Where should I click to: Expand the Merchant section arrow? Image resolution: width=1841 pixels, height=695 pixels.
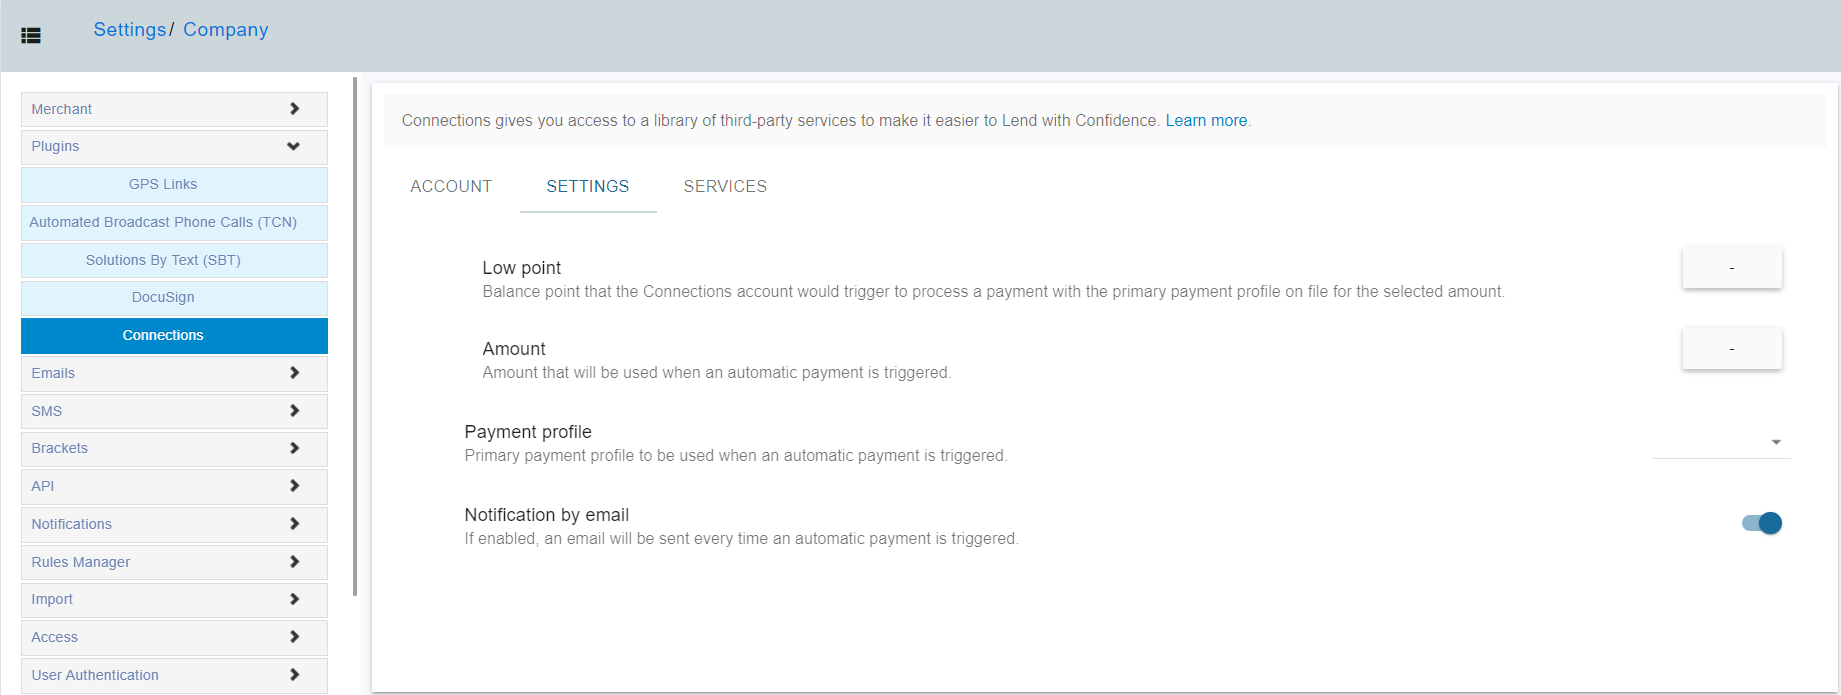[294, 109]
